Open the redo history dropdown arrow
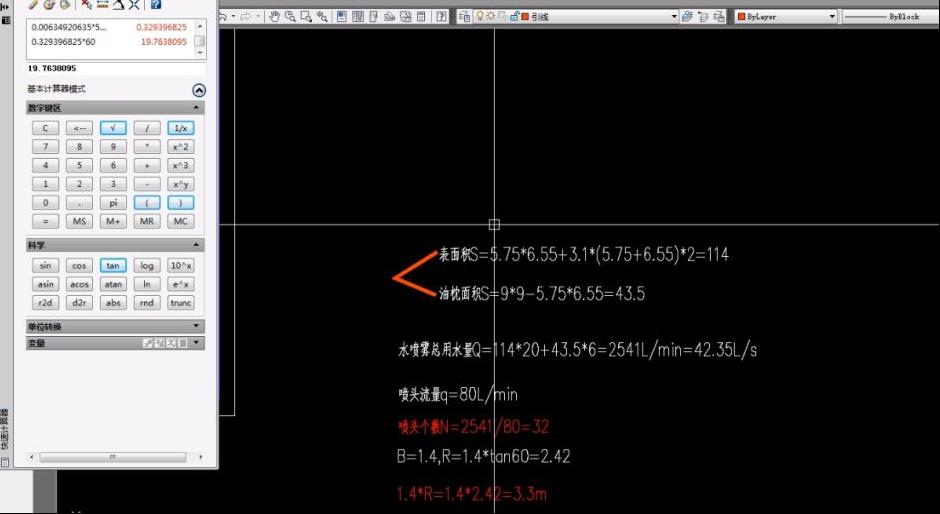This screenshot has height=514, width=940. pyautogui.click(x=258, y=17)
